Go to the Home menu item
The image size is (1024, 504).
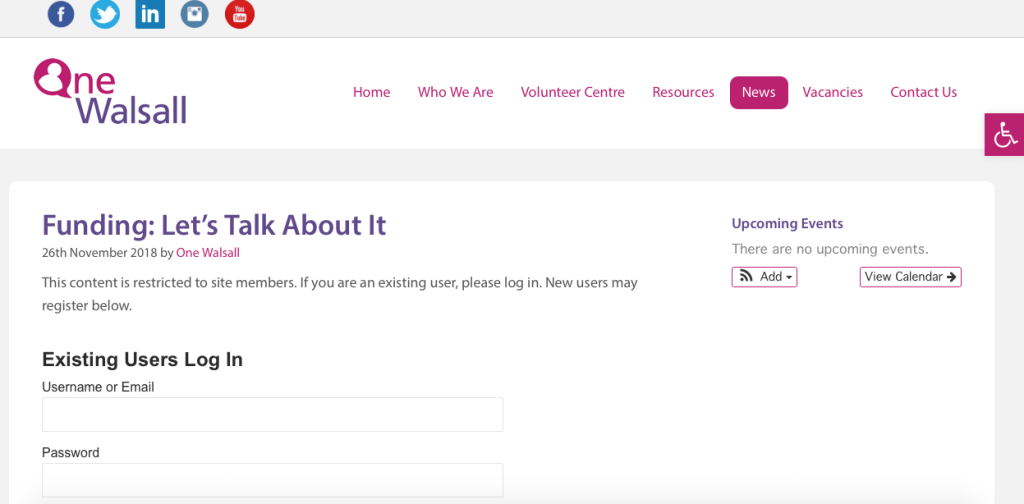coord(371,92)
